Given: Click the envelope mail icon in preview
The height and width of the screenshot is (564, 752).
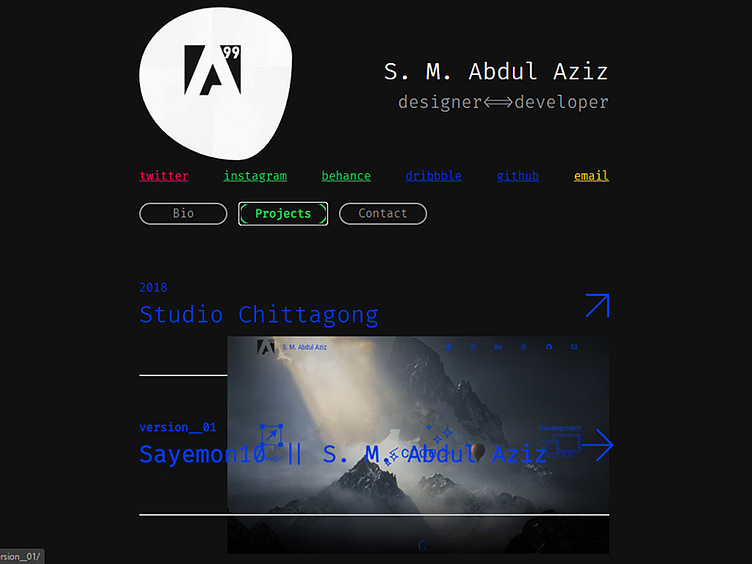Looking at the screenshot, I should point(574,347).
